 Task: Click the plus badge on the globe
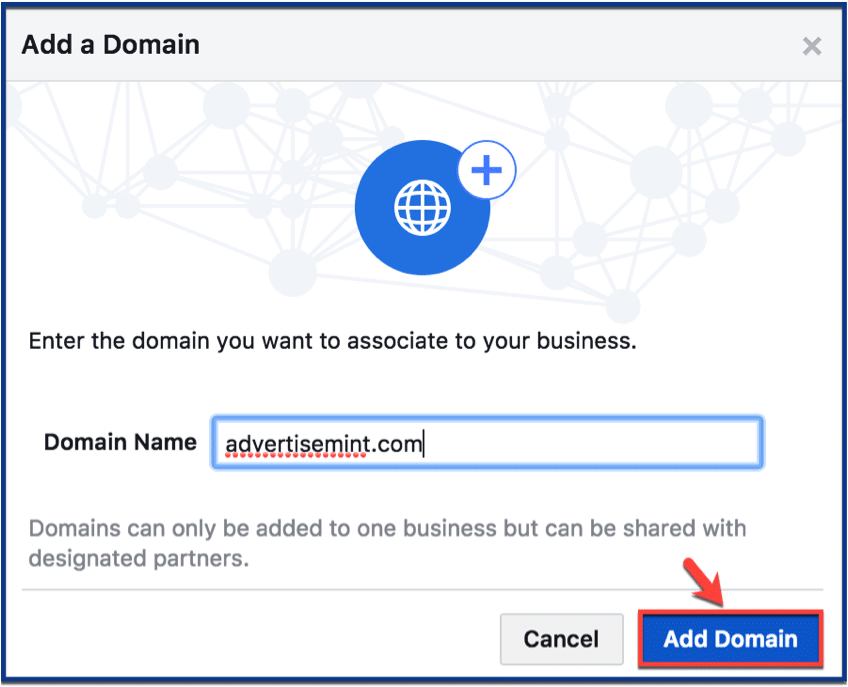click(x=487, y=170)
